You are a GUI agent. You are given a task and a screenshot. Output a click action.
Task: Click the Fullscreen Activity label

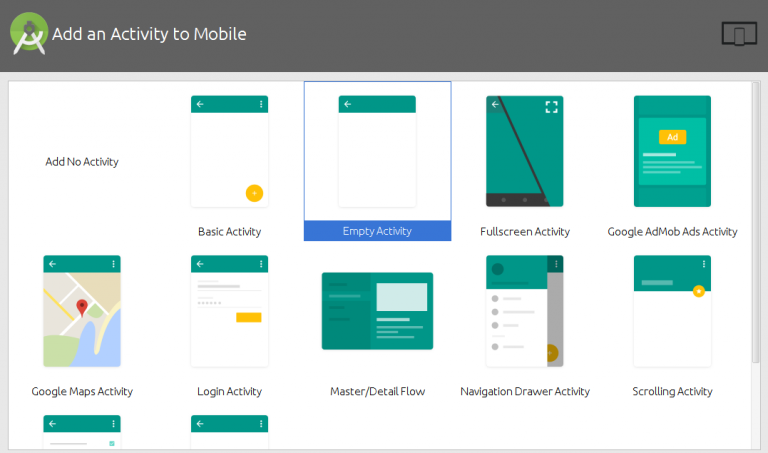tap(525, 232)
